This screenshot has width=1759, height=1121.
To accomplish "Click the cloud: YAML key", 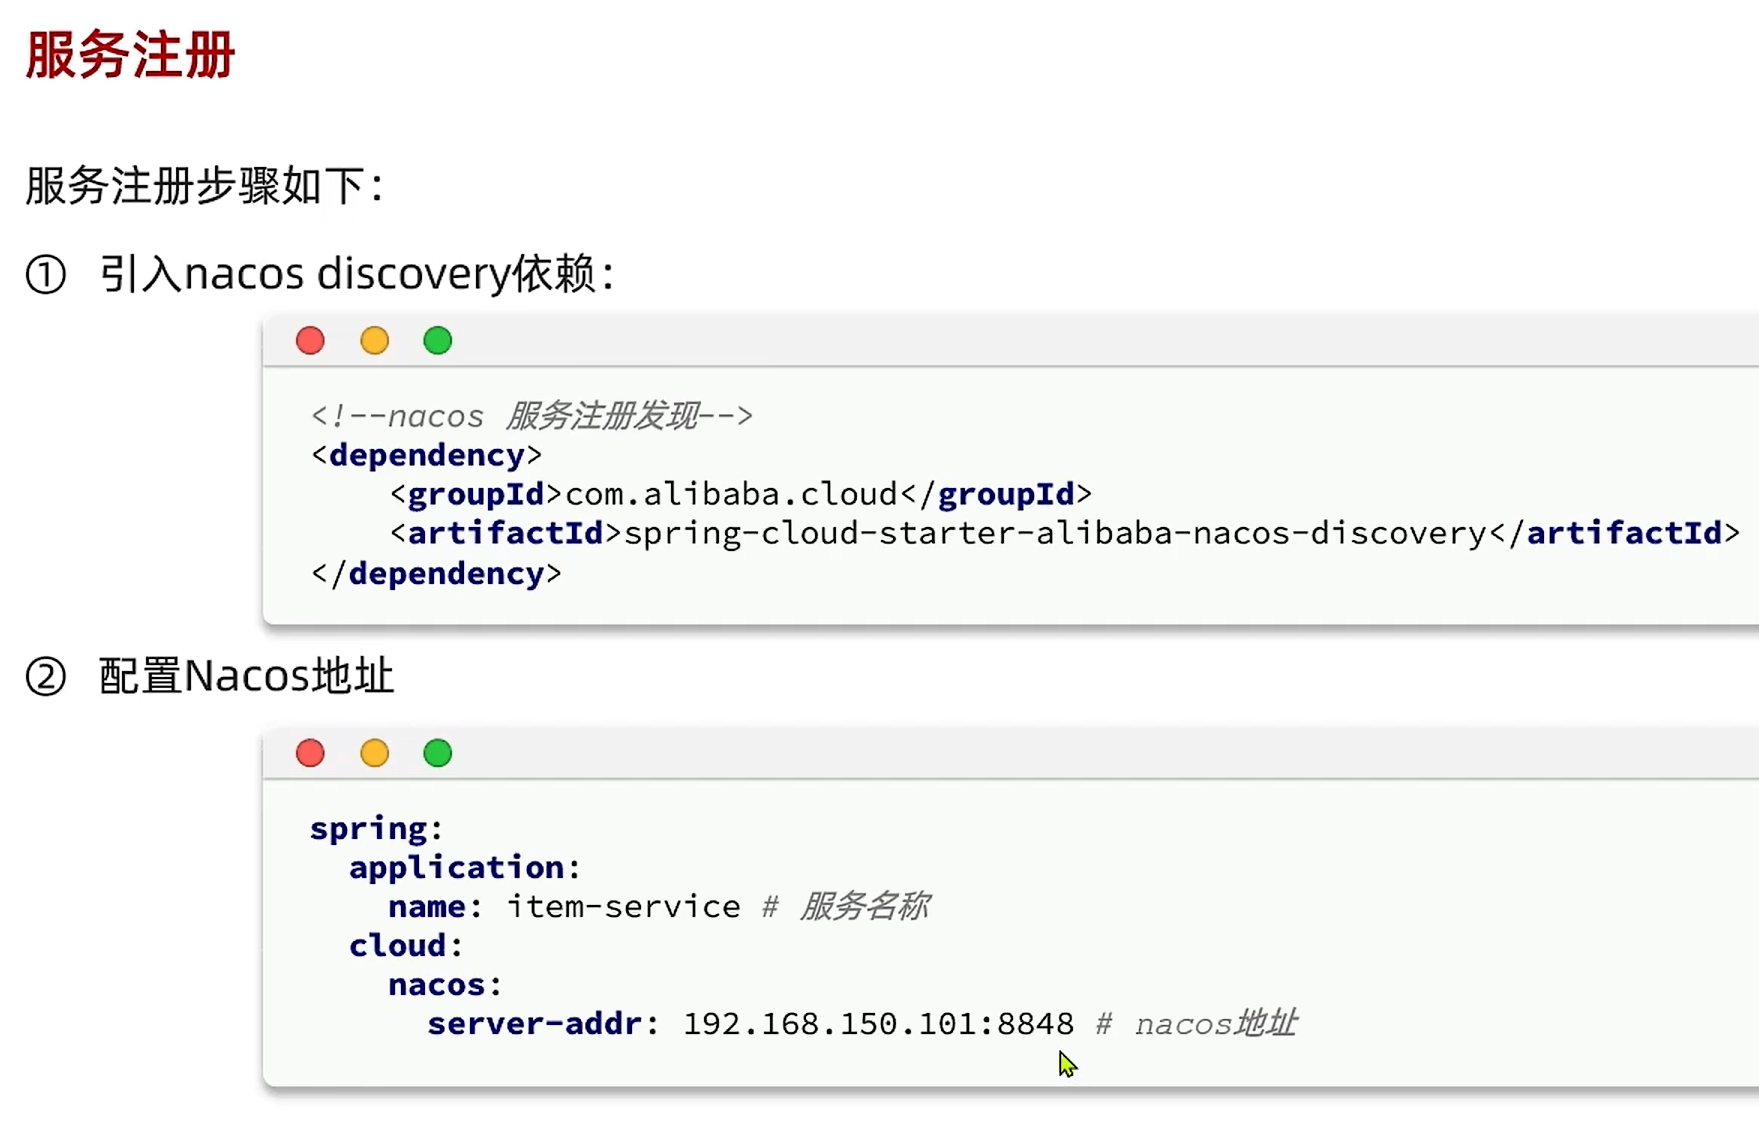I will click(x=406, y=945).
